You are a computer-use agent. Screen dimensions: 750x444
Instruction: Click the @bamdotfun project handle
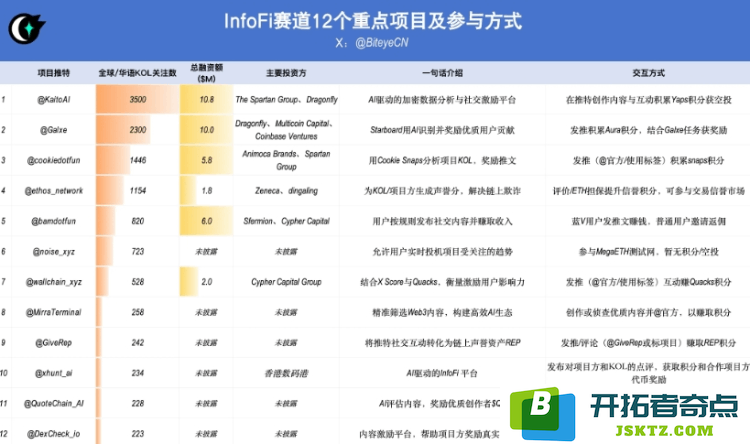point(54,221)
